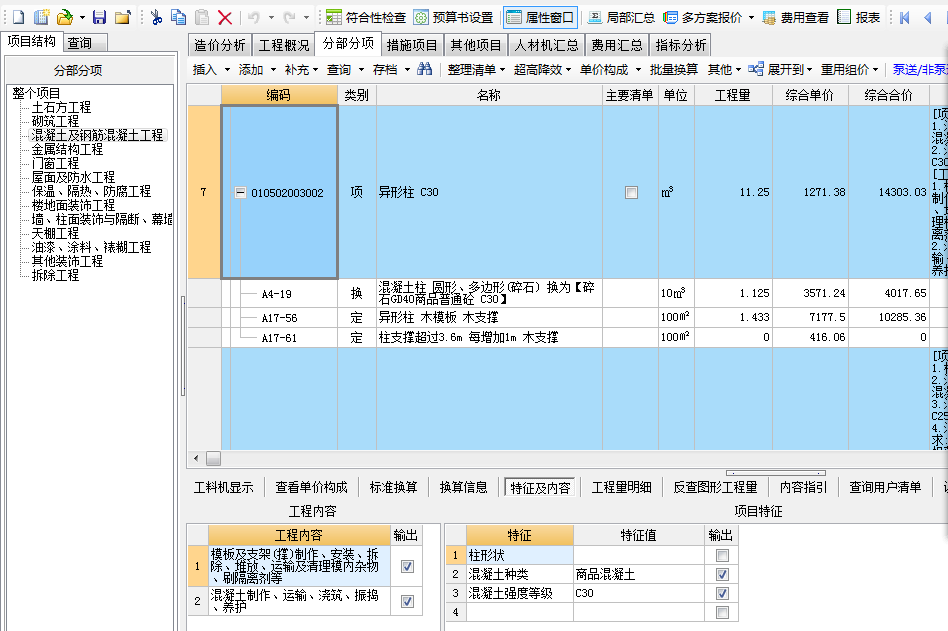Click the scissors cut icon
Image resolution: width=948 pixels, height=631 pixels.
click(x=157, y=17)
